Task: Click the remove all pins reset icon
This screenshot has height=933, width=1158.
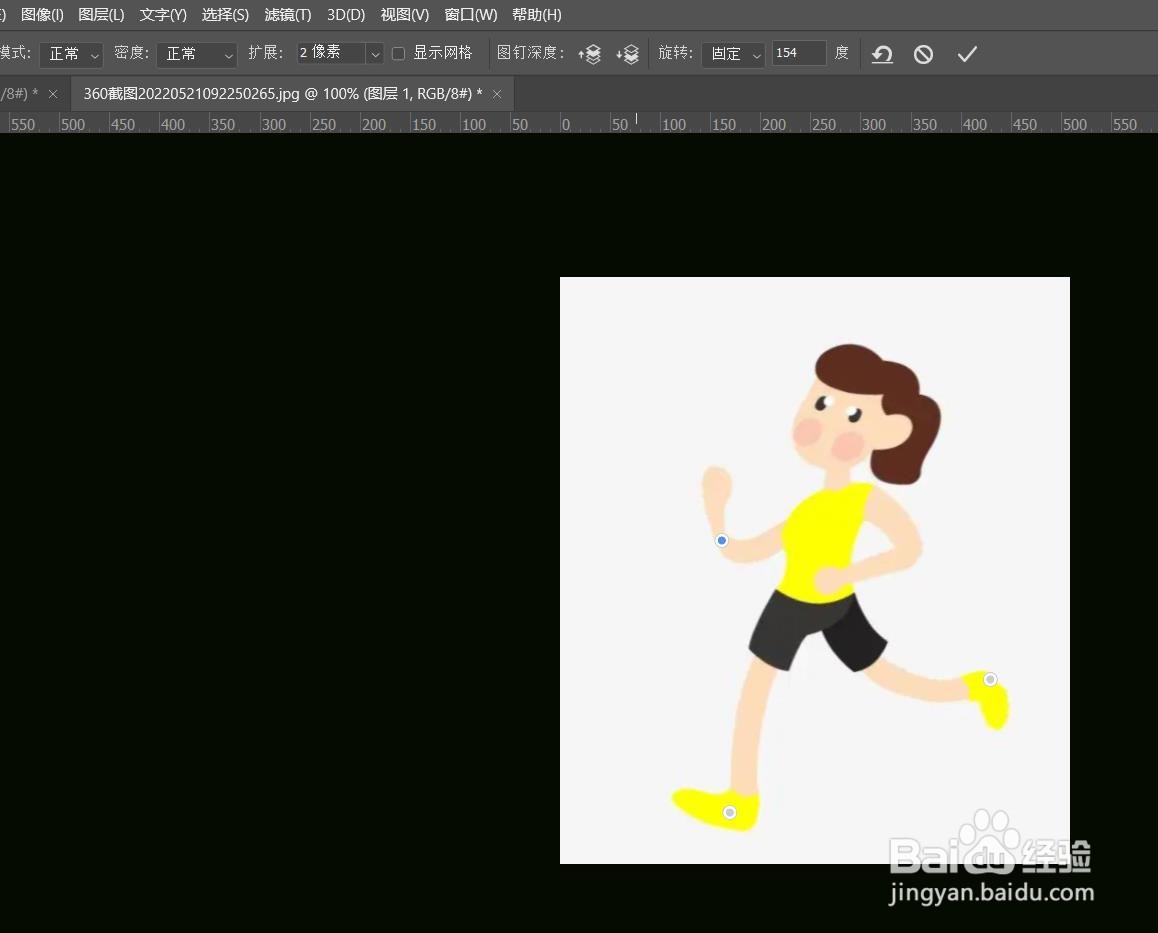Action: [x=882, y=54]
